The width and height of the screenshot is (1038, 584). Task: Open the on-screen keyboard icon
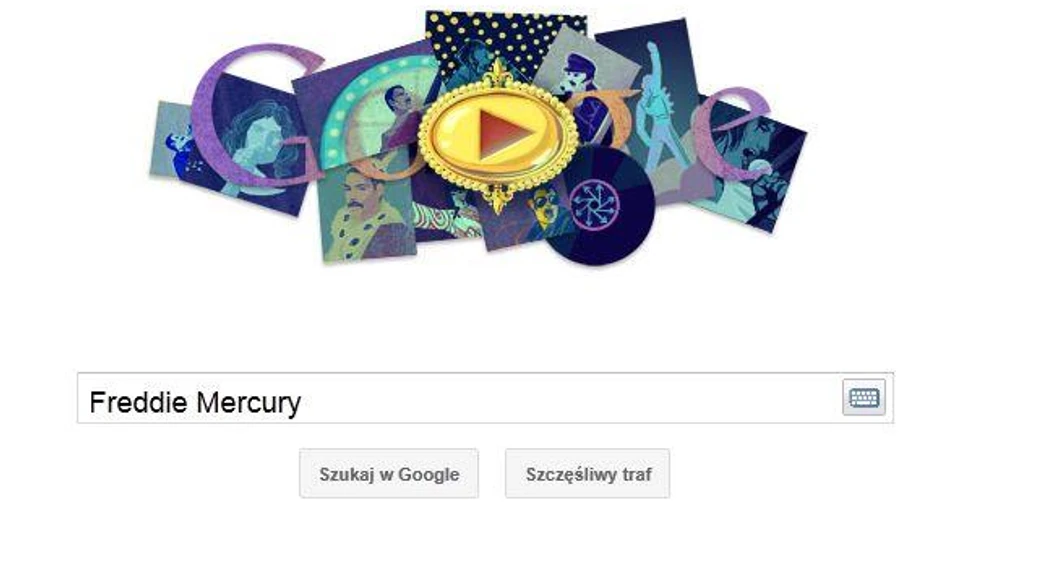864,398
